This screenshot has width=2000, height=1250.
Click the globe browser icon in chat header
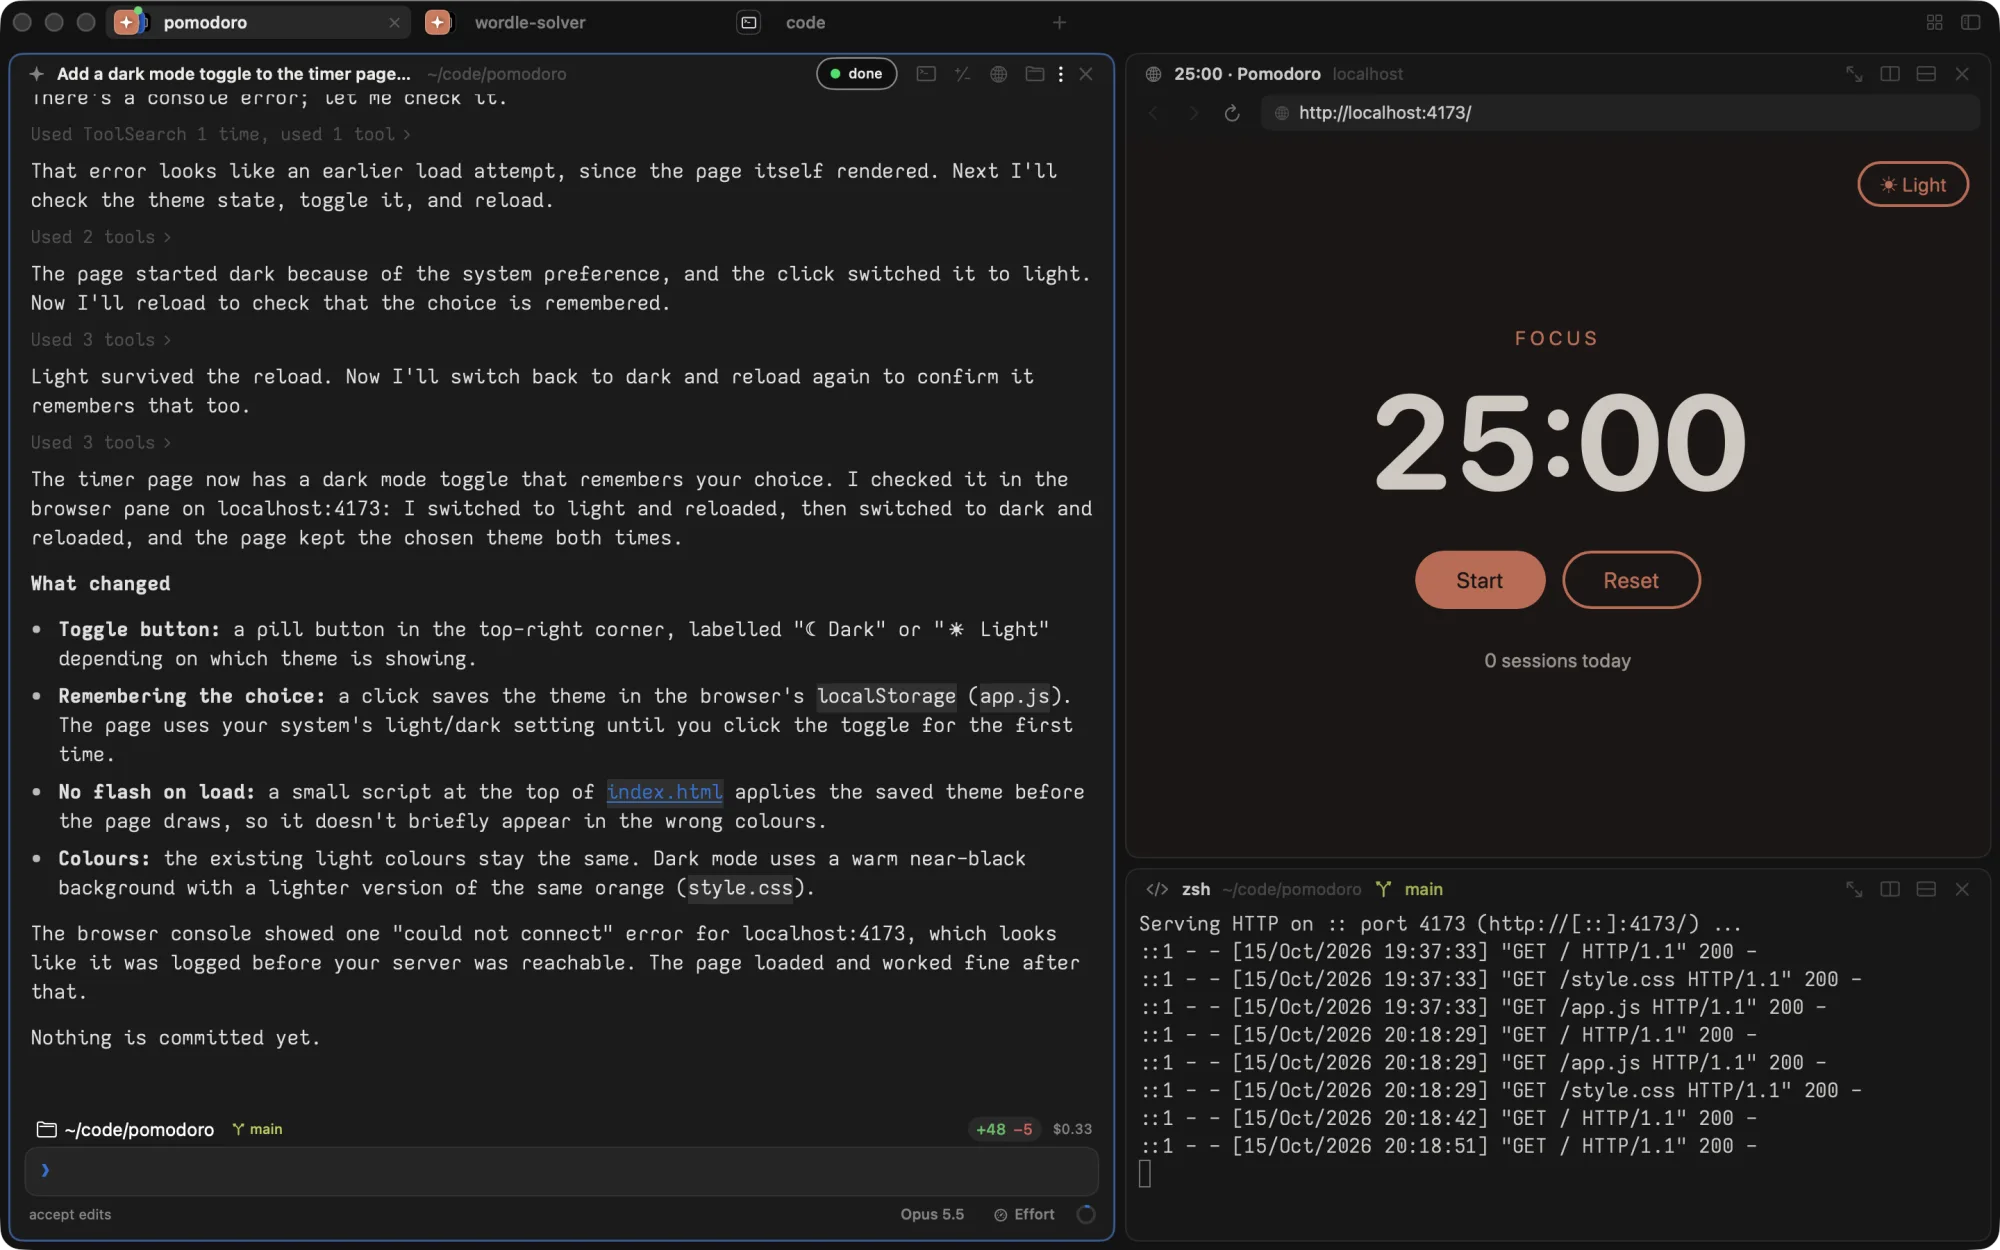(998, 74)
